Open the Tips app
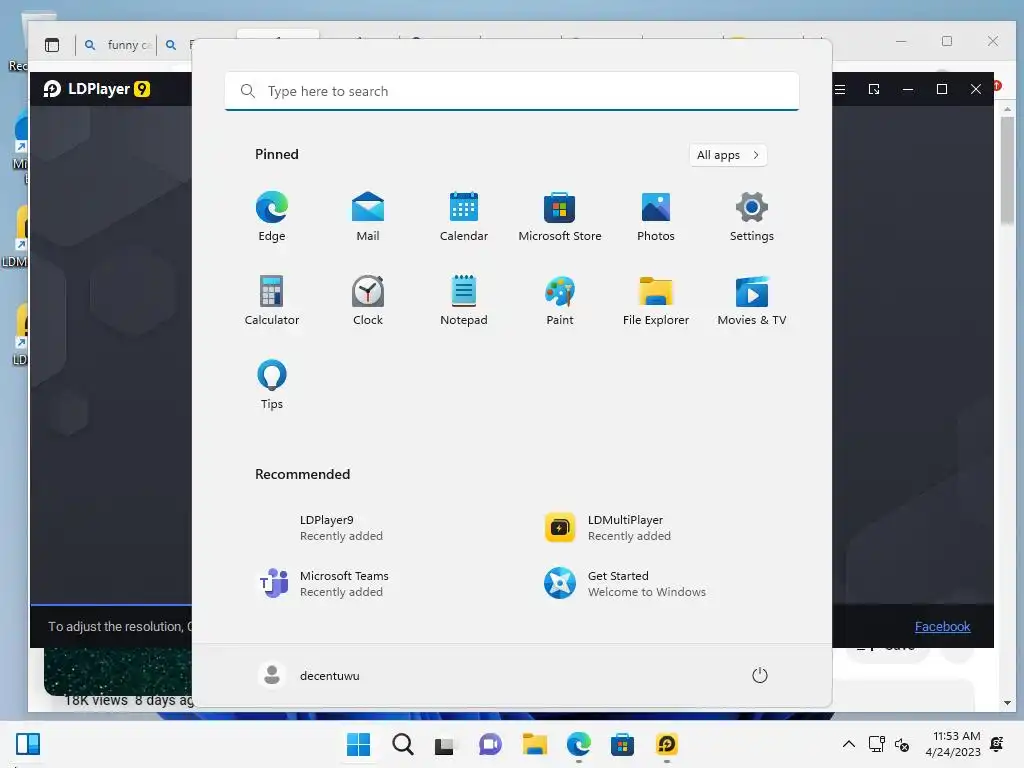The width and height of the screenshot is (1024, 768). pos(272,385)
